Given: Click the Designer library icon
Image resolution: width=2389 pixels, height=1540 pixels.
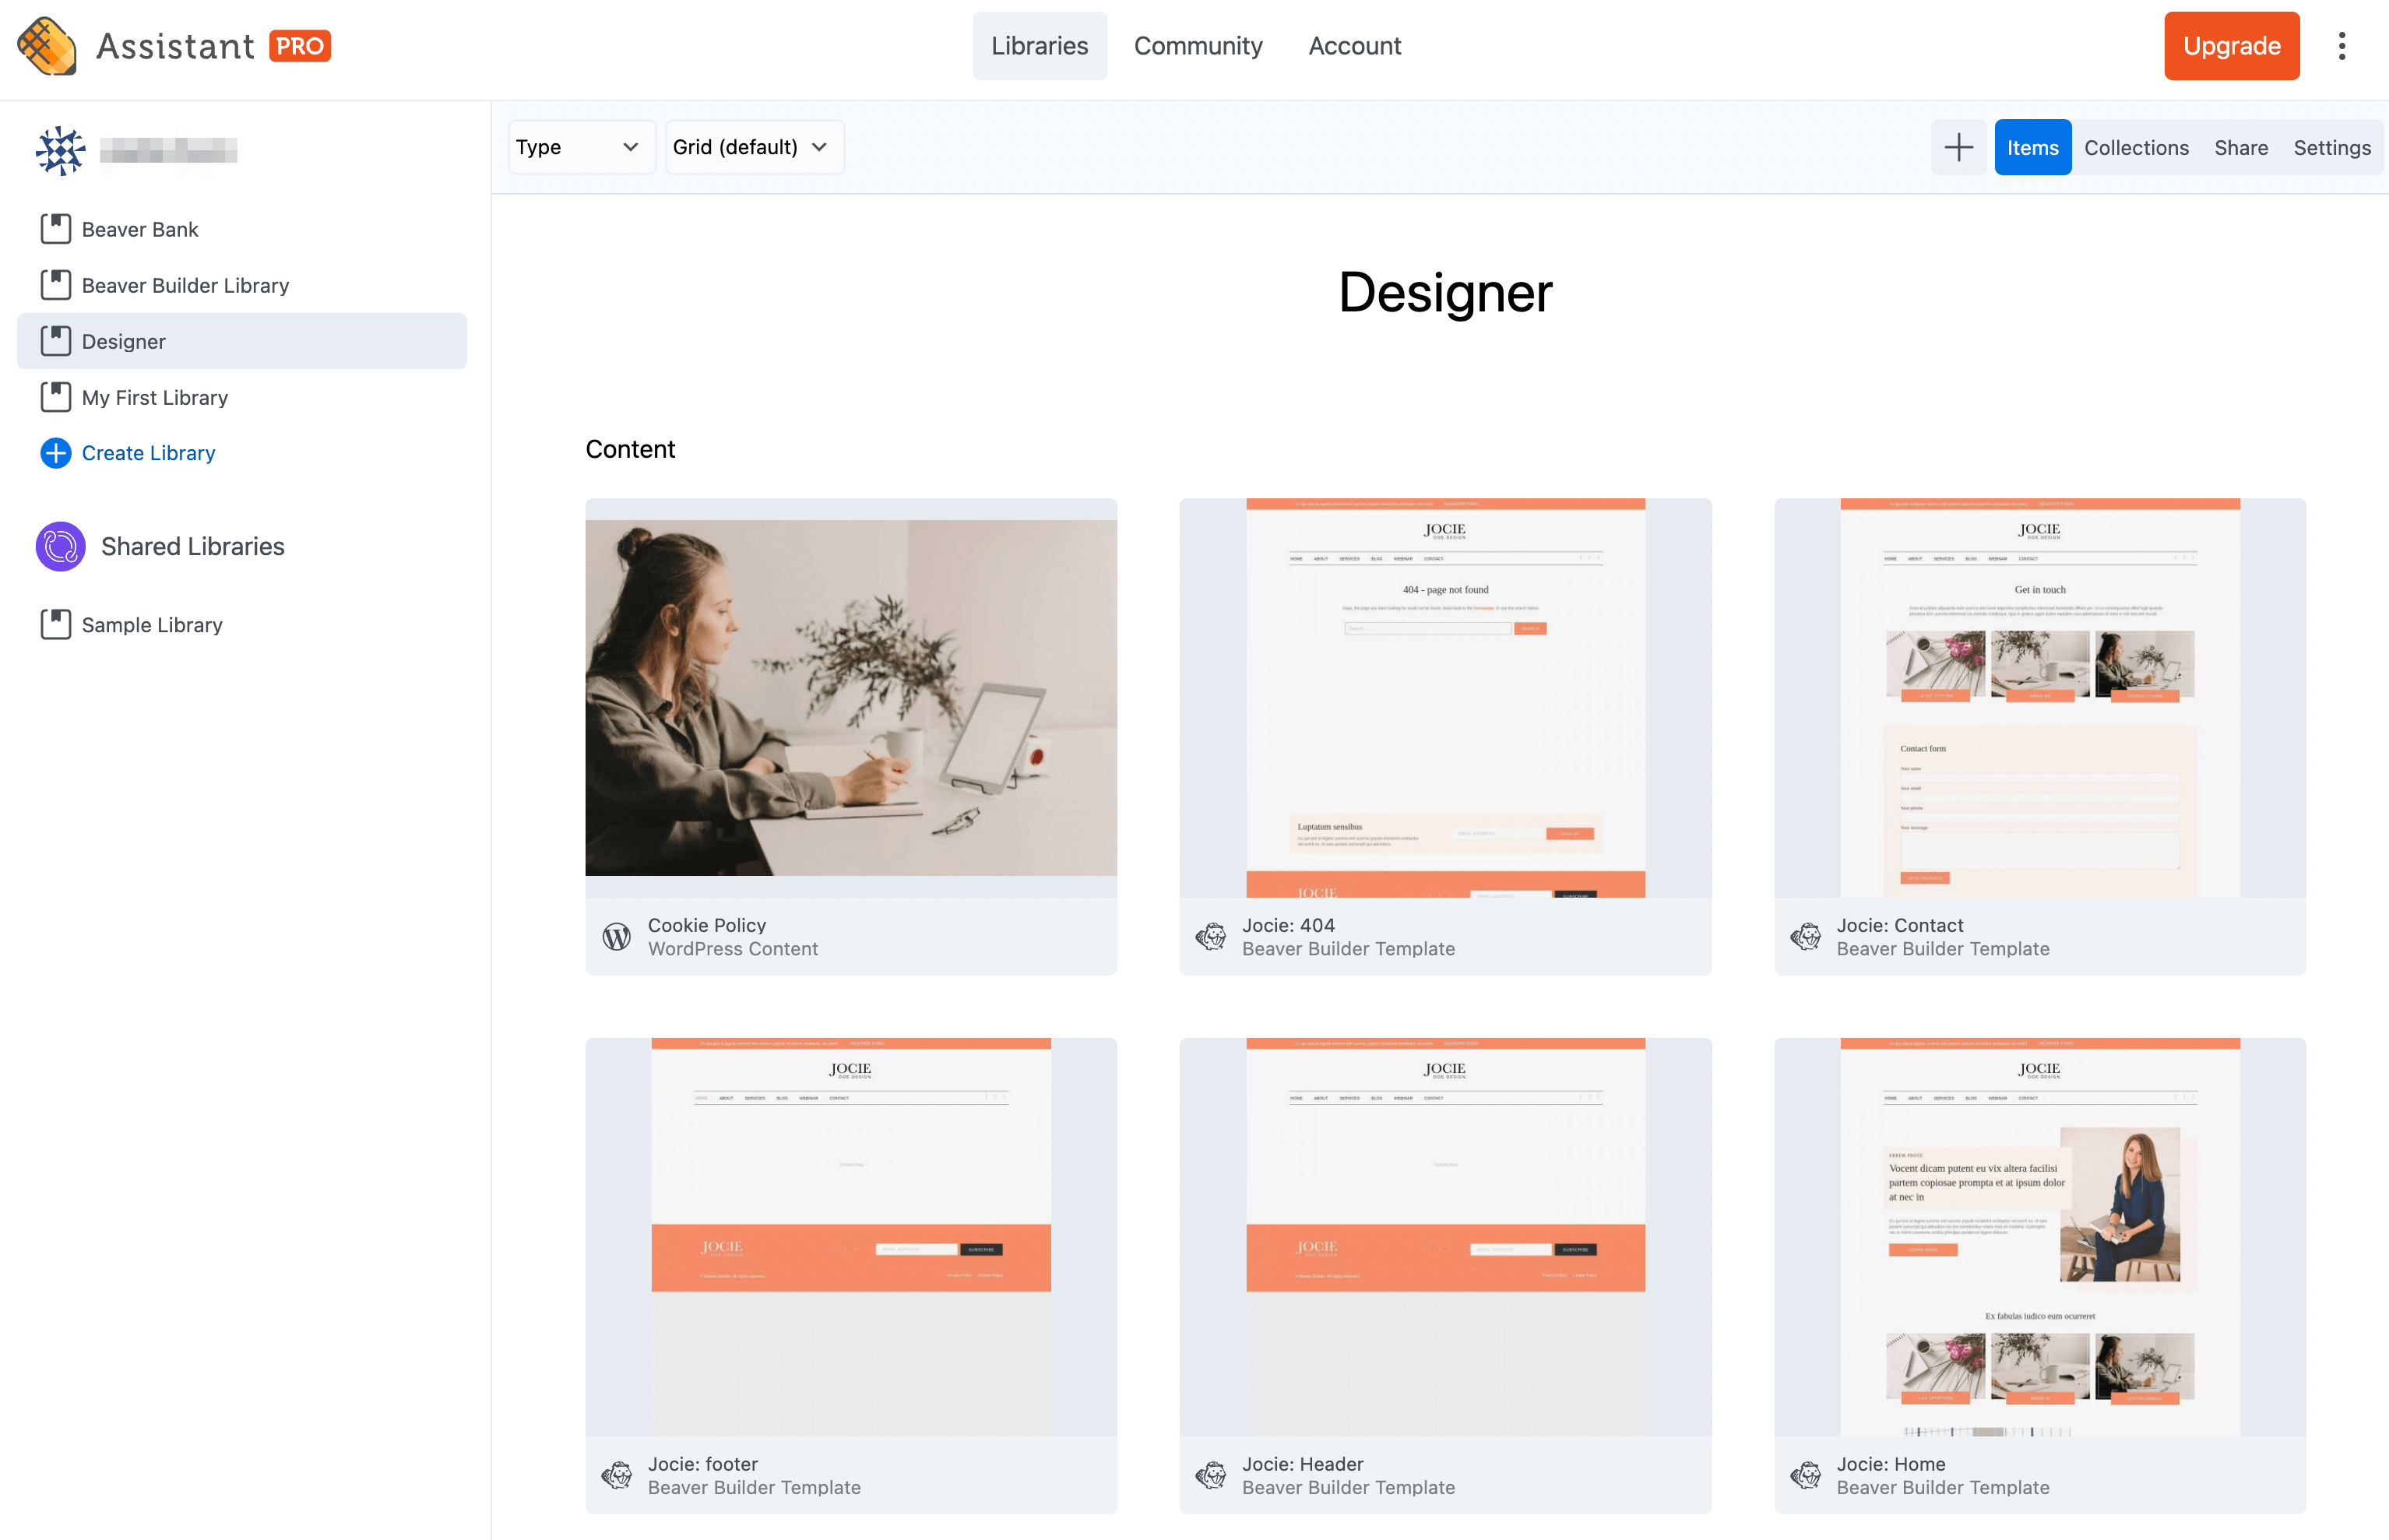Looking at the screenshot, I should [56, 341].
